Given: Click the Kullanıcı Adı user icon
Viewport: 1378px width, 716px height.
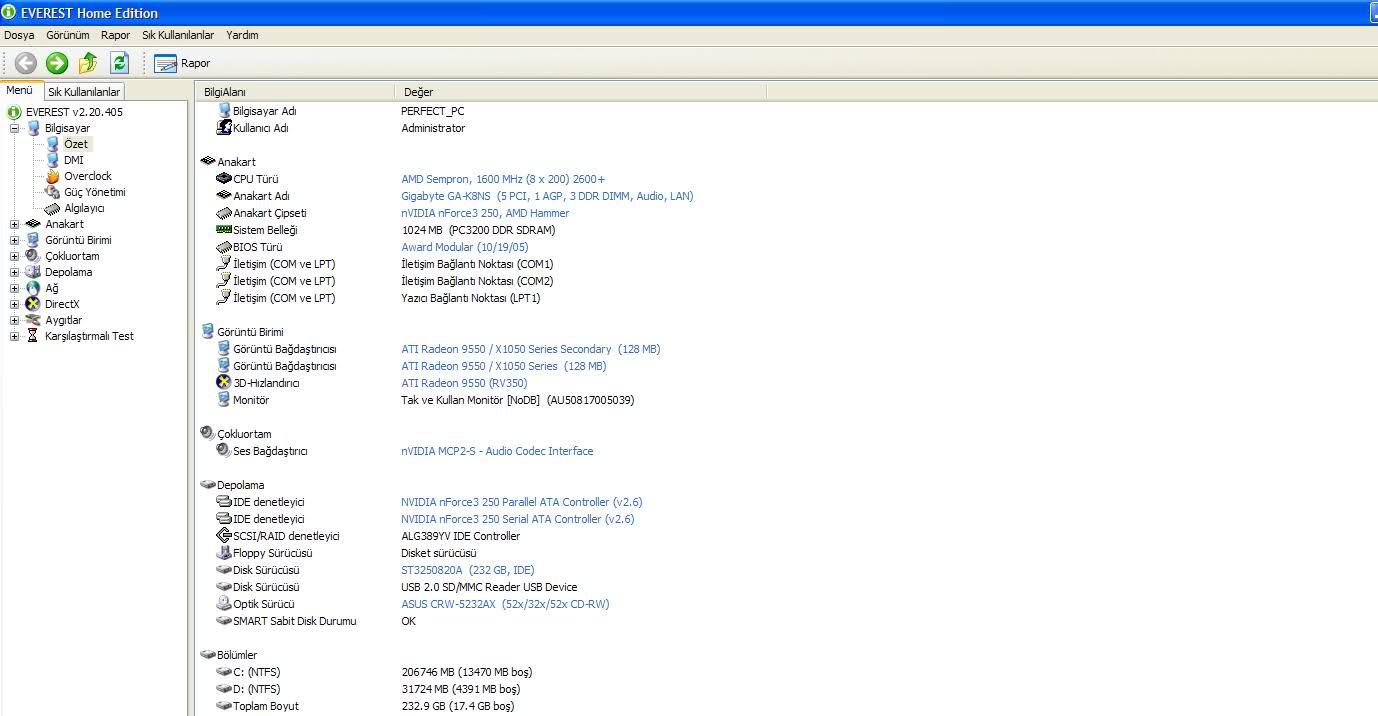Looking at the screenshot, I should tap(224, 128).
